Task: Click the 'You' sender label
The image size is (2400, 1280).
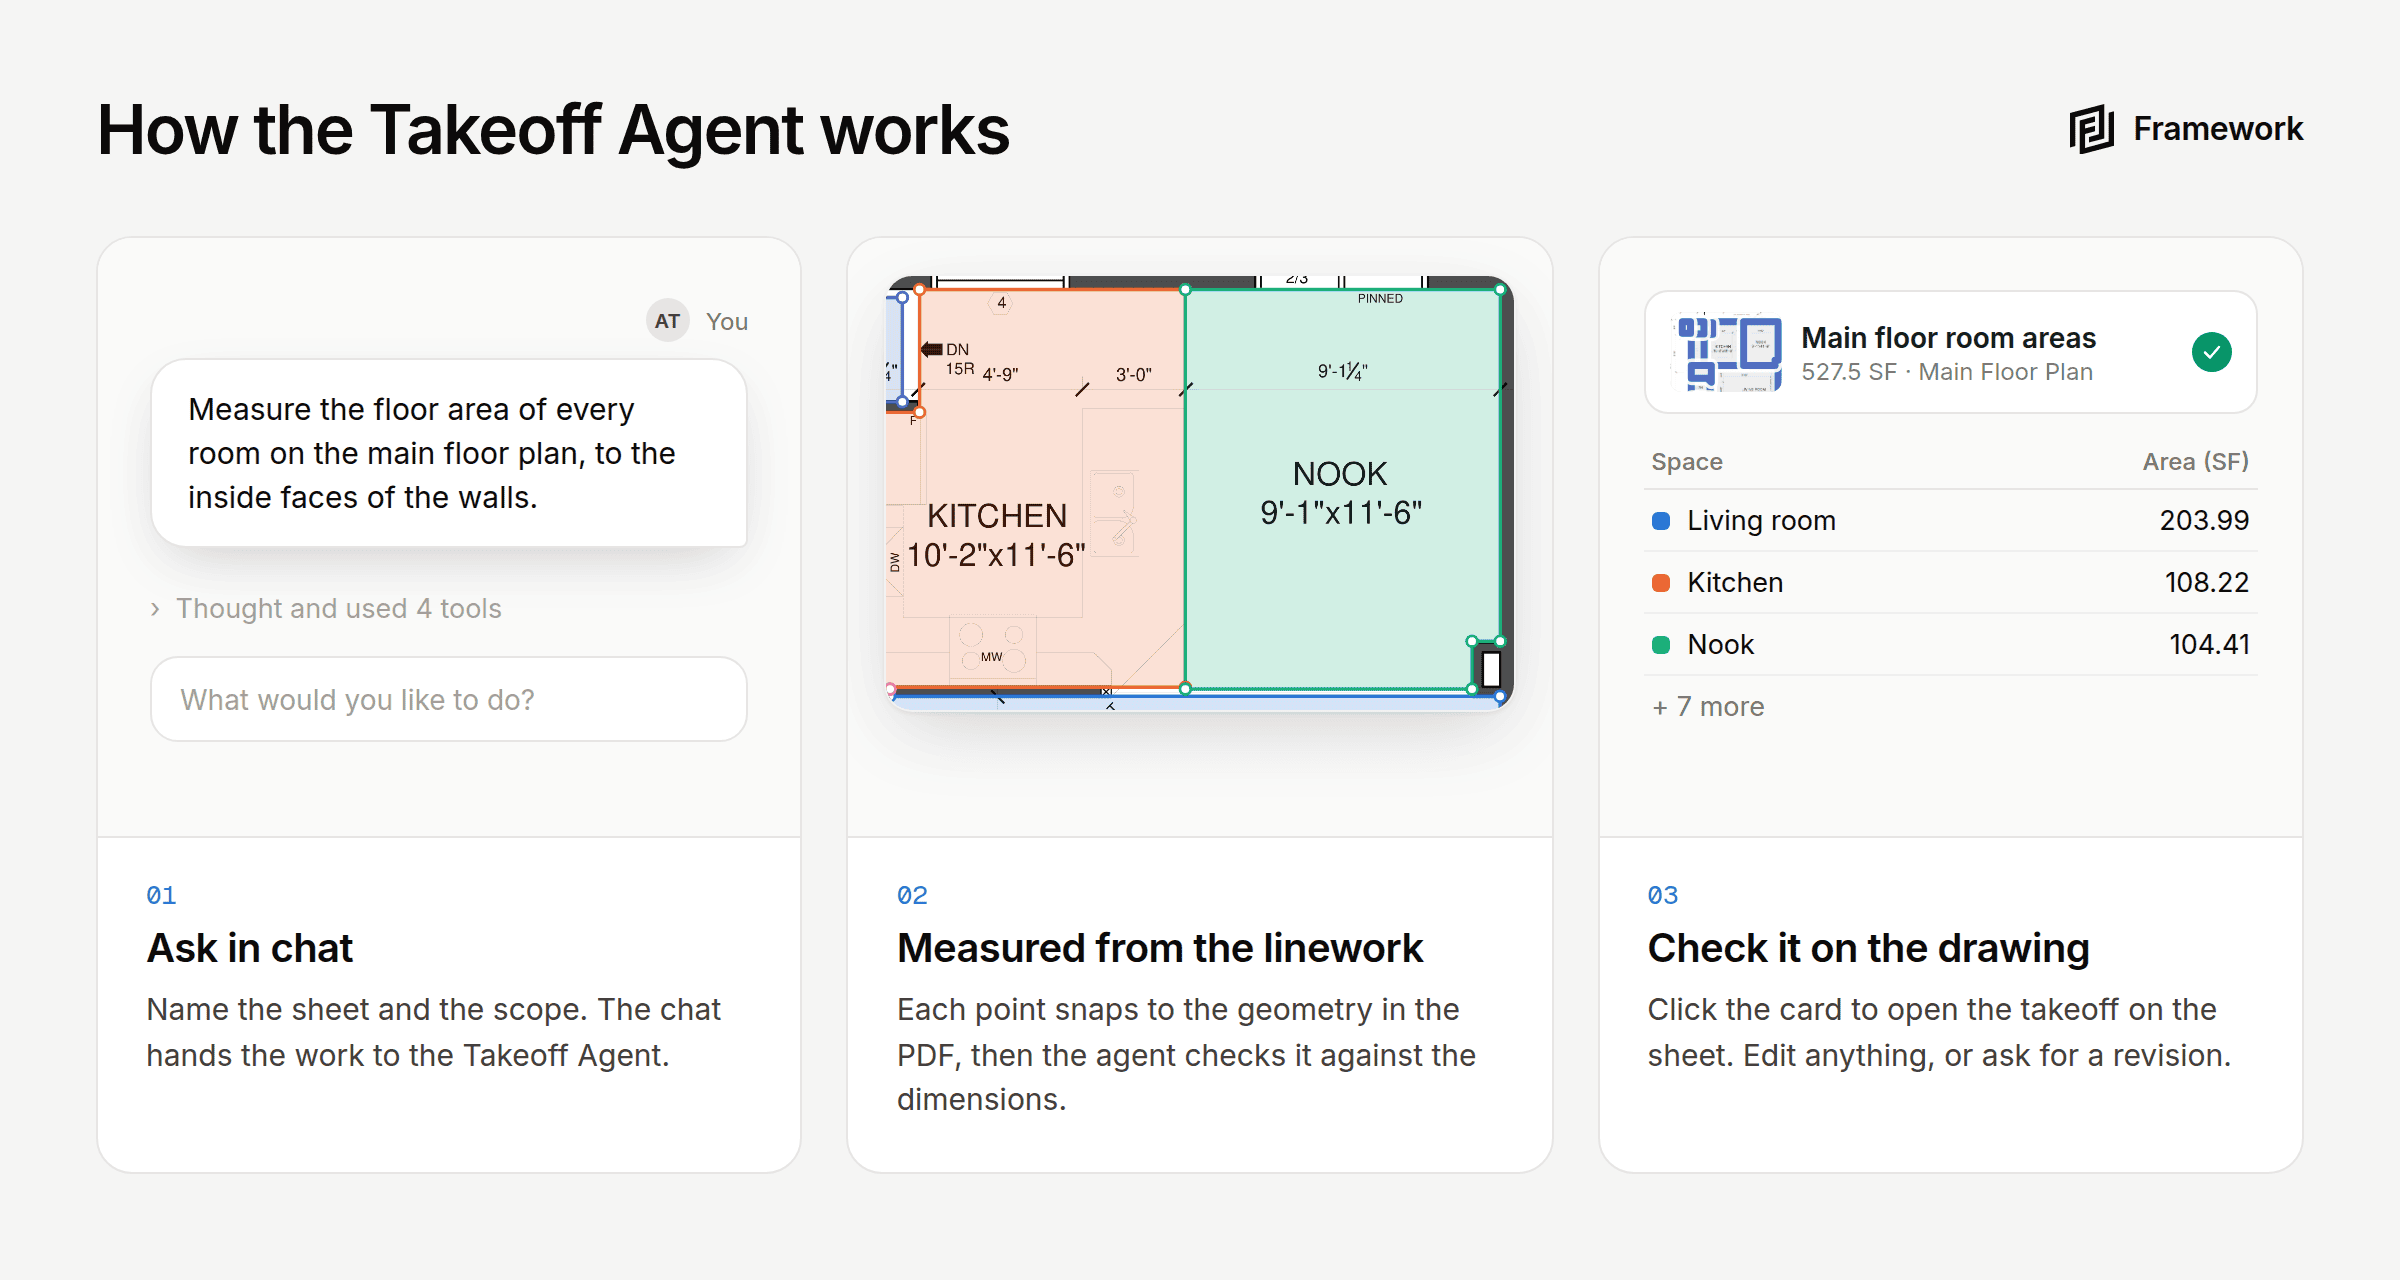Action: point(727,322)
